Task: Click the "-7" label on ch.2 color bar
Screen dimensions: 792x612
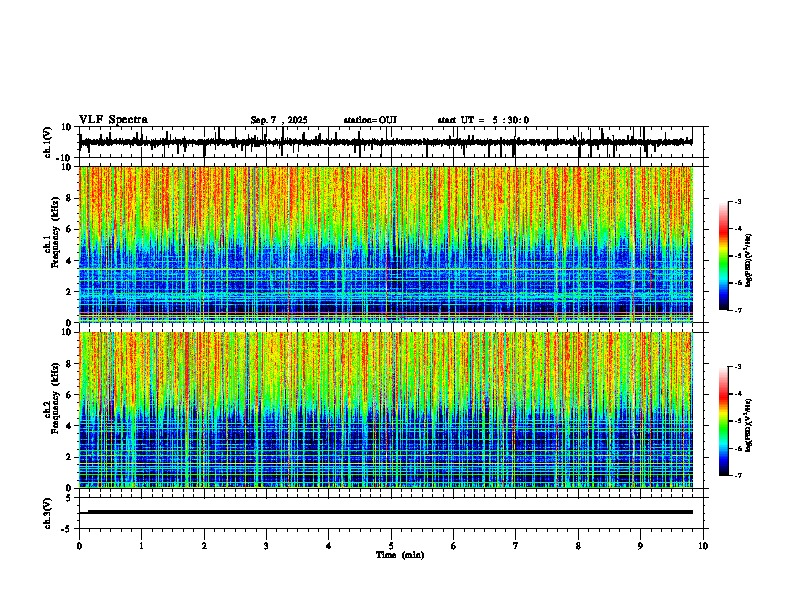Action: click(738, 476)
